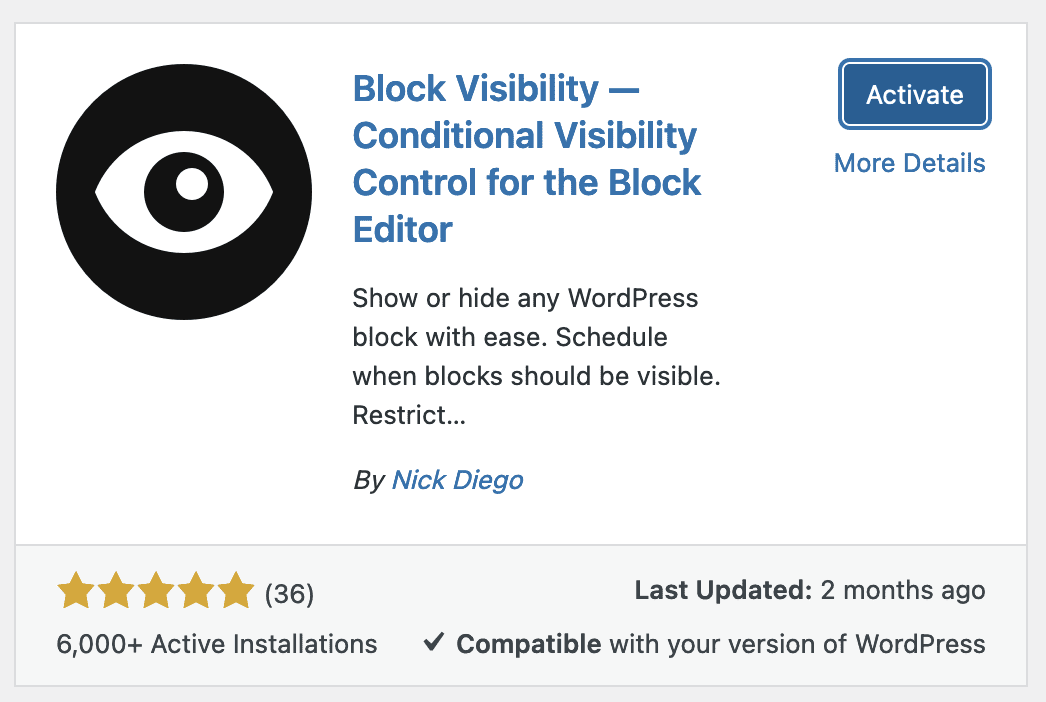Image resolution: width=1046 pixels, height=702 pixels.
Task: Click the 'Last Updated:' label
Action: [x=723, y=590]
